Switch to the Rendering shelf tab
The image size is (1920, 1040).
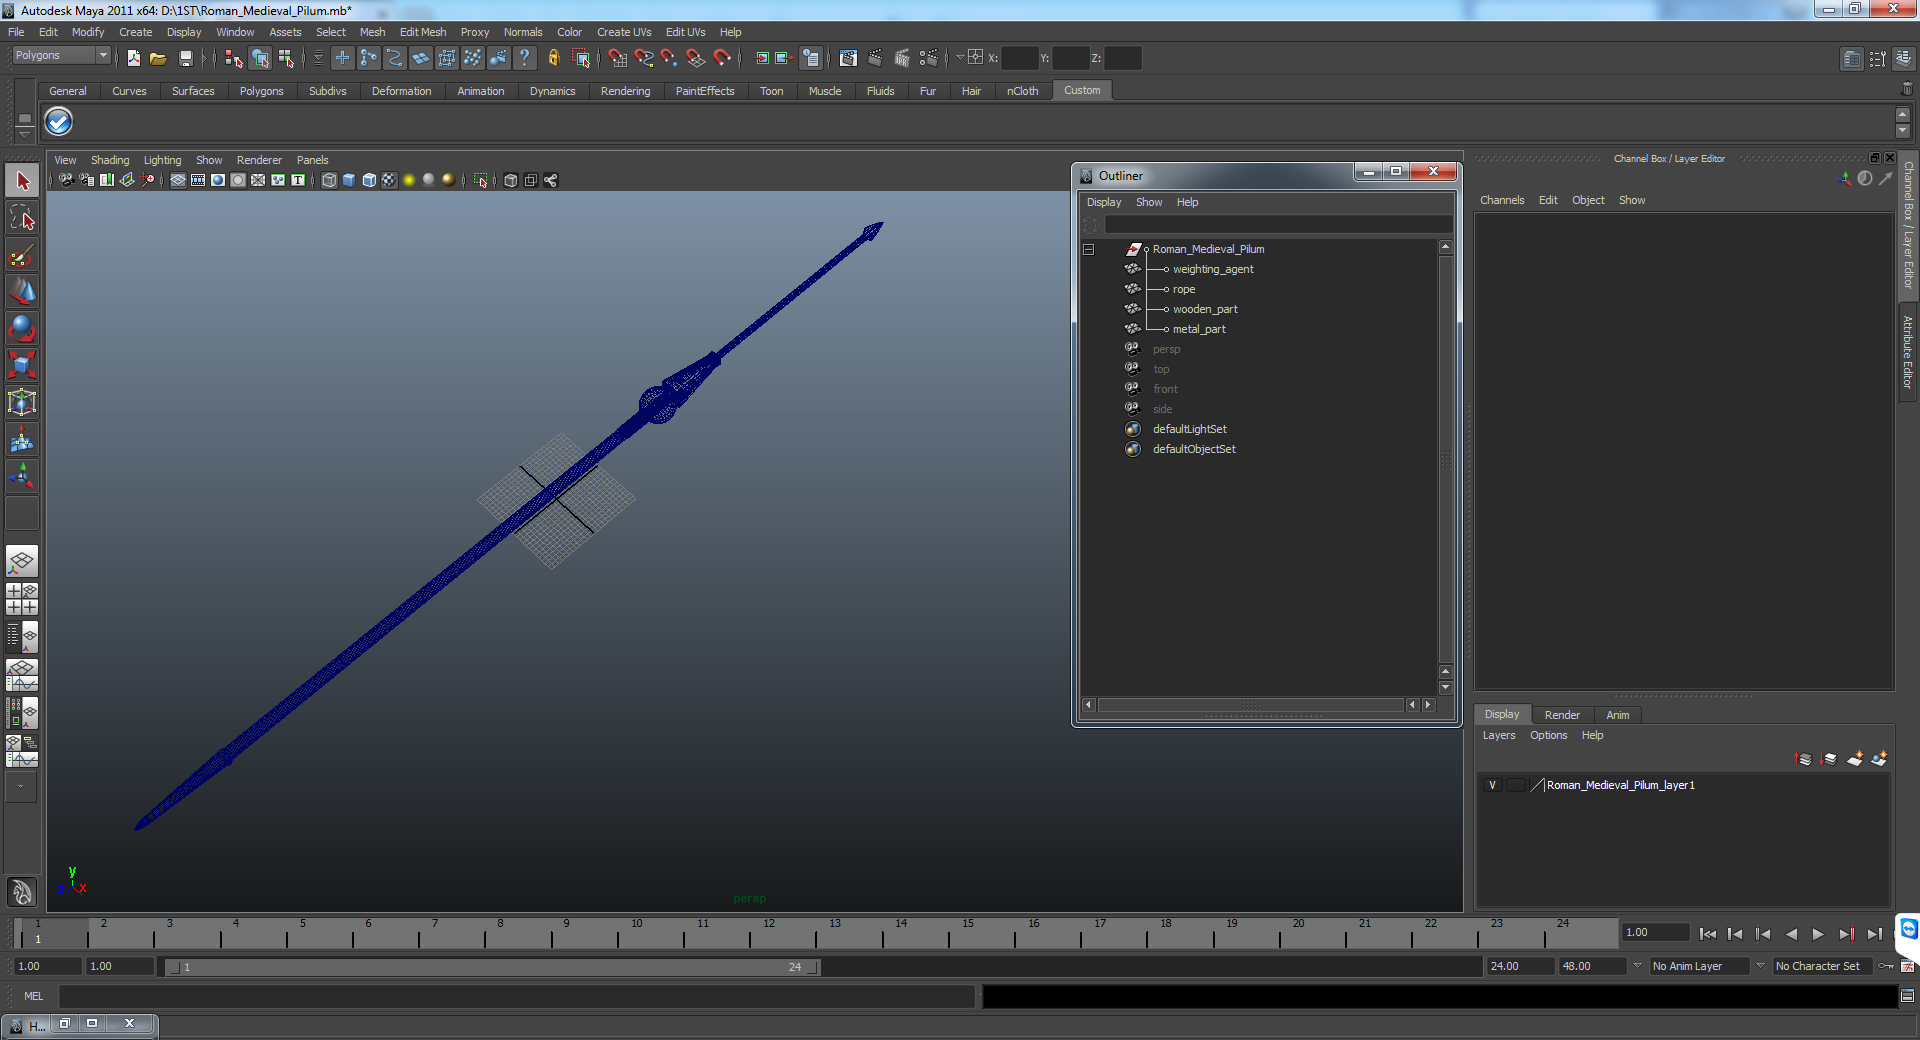coord(625,91)
